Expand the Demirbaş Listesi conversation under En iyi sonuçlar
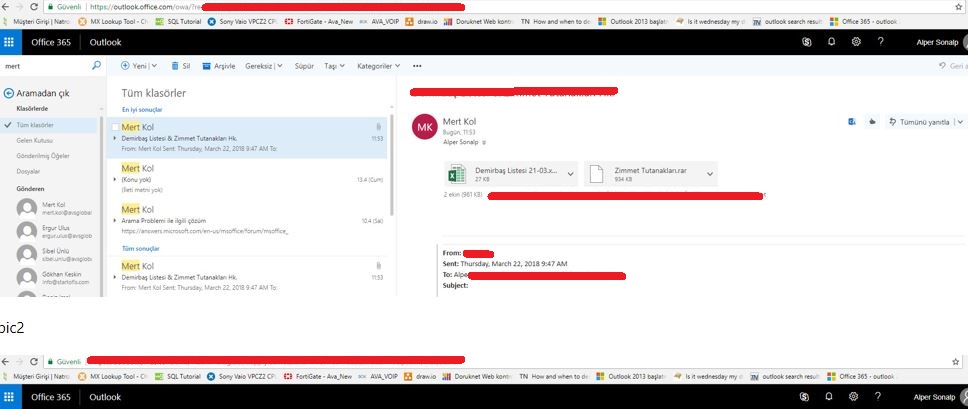This screenshot has height=409, width=968. coord(115,139)
